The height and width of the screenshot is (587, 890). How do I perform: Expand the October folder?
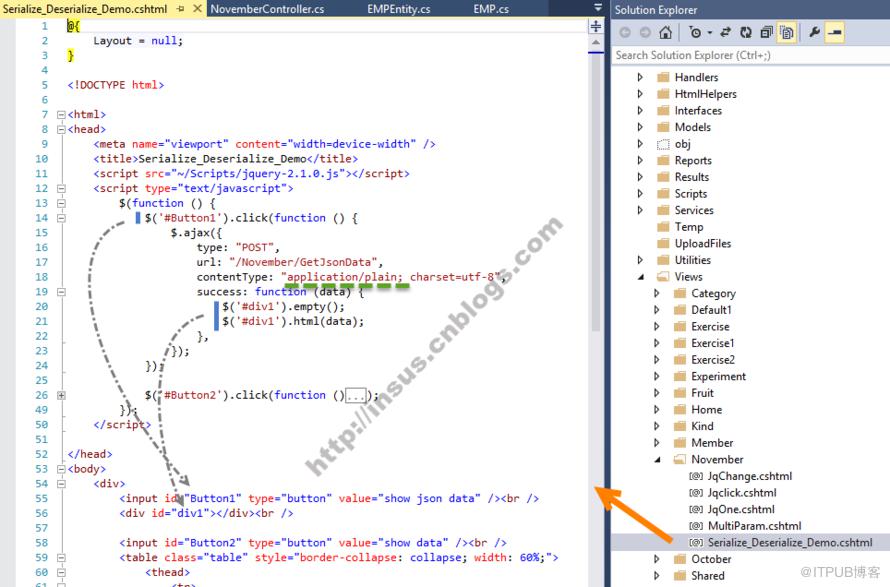[657, 559]
